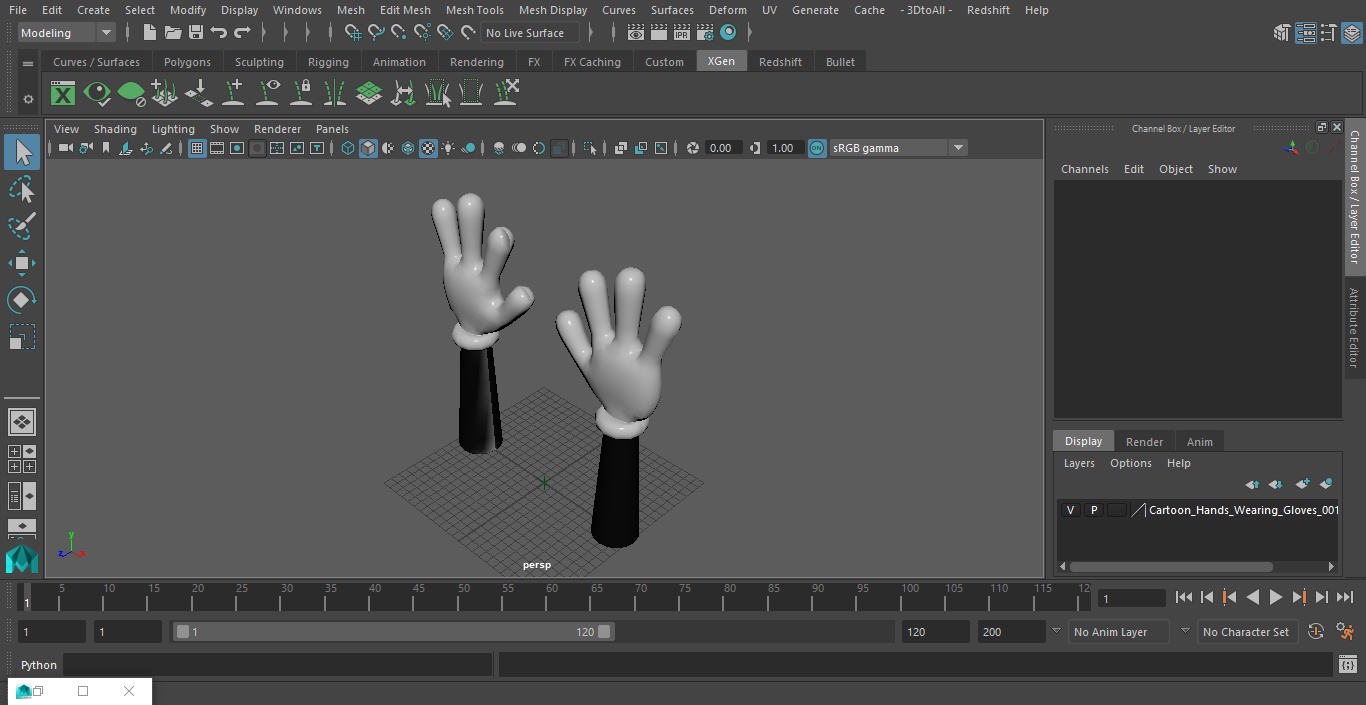Open the Anim layer tab
The image size is (1366, 705).
click(x=1199, y=442)
